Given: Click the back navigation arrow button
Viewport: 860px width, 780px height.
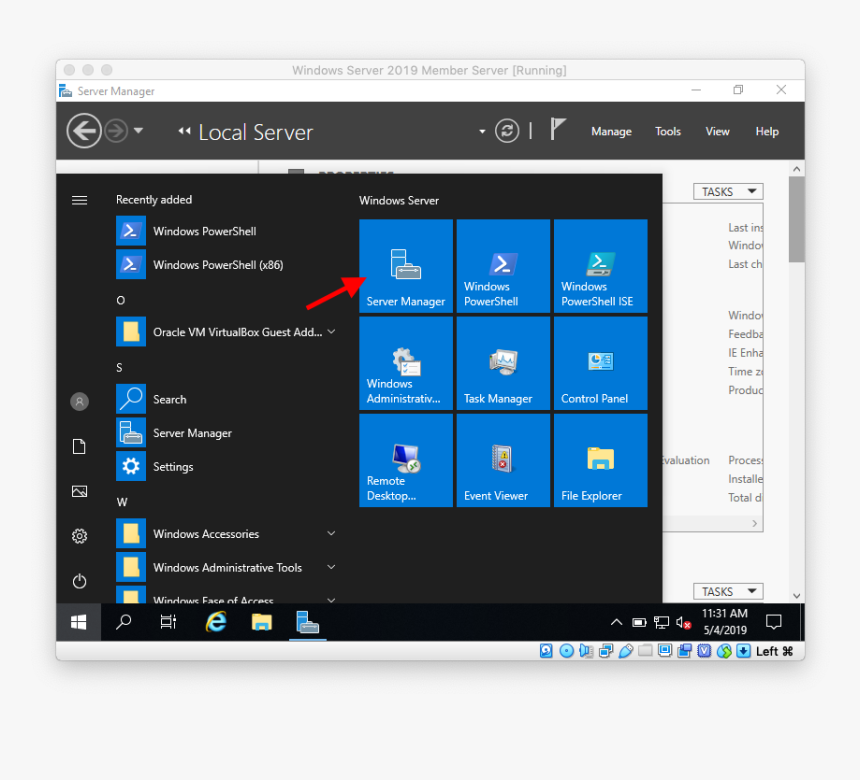Looking at the screenshot, I should 84,131.
